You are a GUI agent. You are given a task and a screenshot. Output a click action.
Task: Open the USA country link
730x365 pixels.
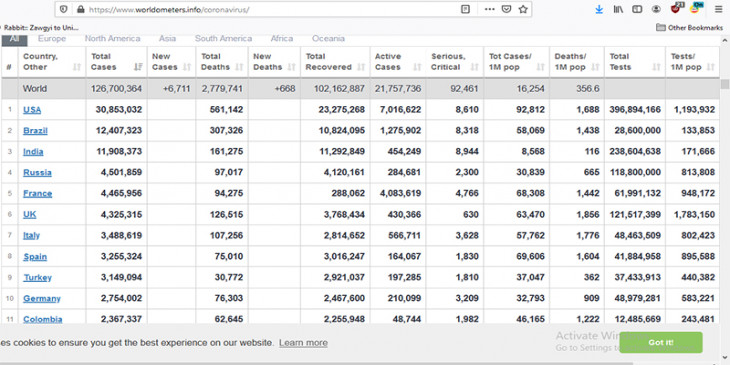point(32,110)
